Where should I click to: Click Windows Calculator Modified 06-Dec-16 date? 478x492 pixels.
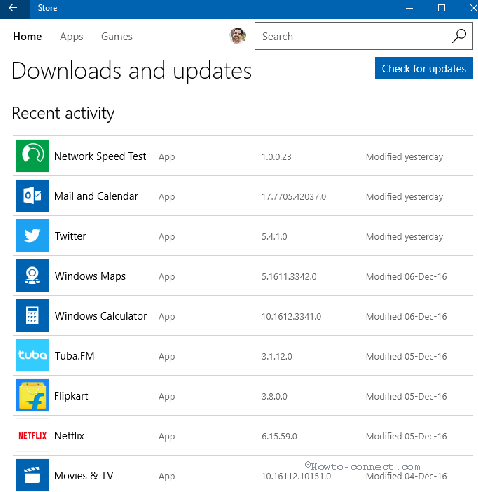pos(407,317)
